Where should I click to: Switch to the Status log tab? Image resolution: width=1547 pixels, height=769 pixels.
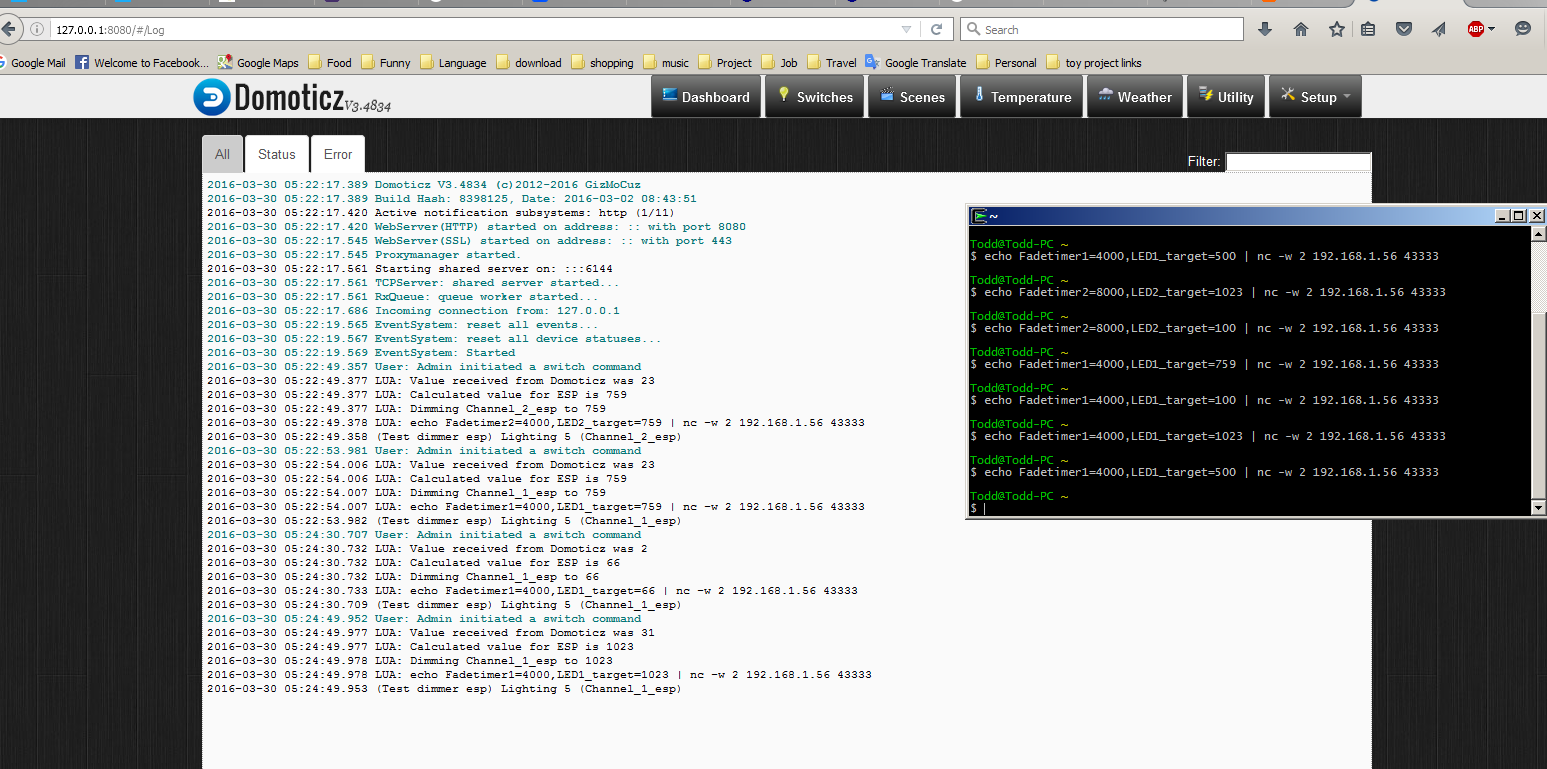[277, 154]
